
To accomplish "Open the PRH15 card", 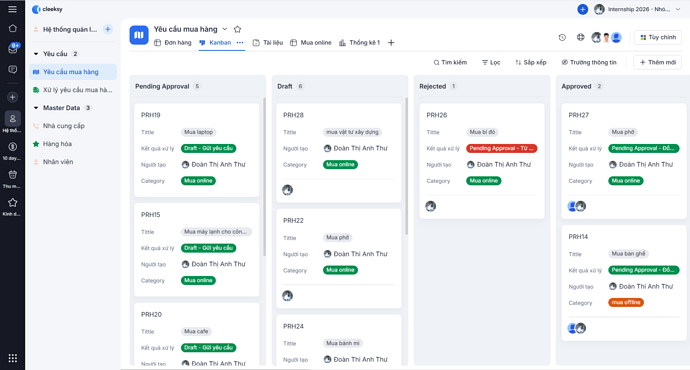I will click(197, 249).
